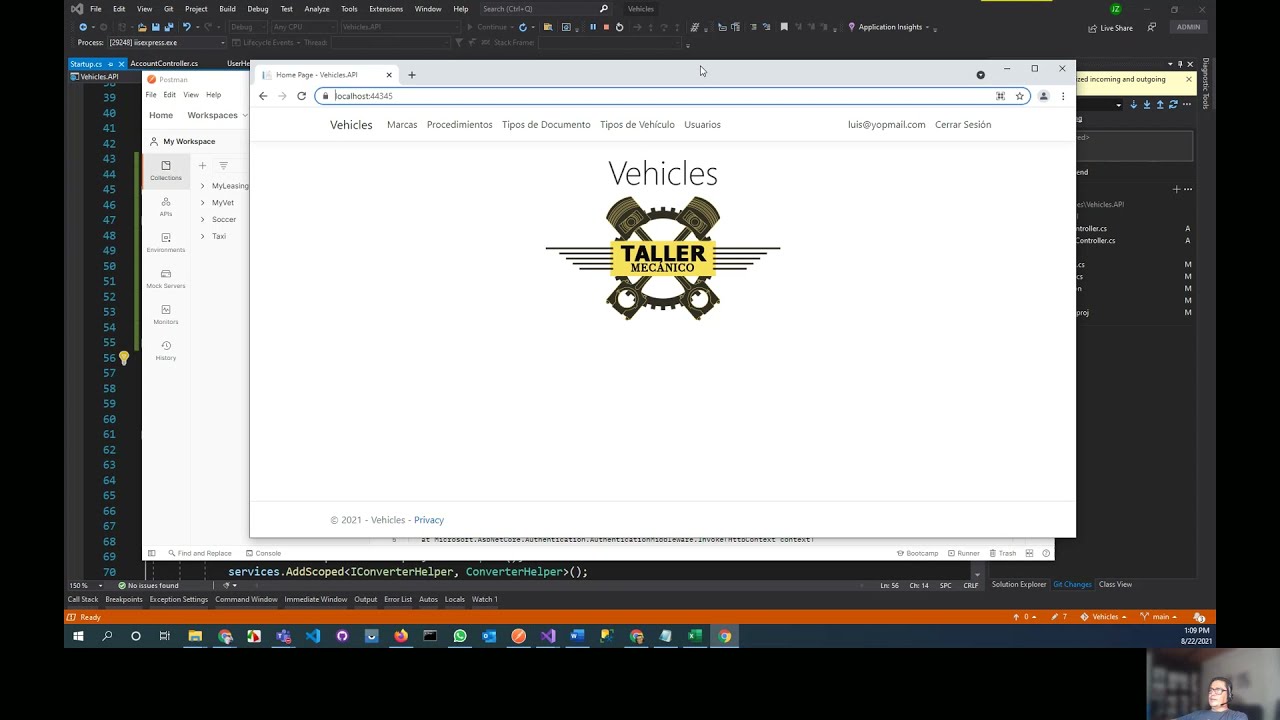Open Firefox from the Windows taskbar
The image size is (1280, 720).
401,636
